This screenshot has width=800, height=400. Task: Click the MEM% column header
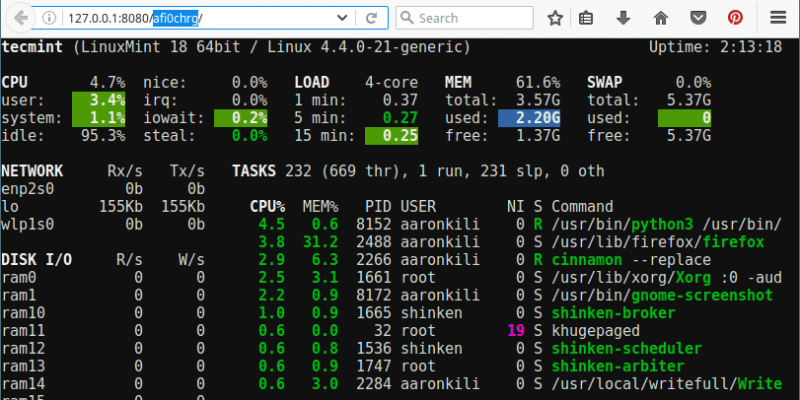[x=320, y=207]
